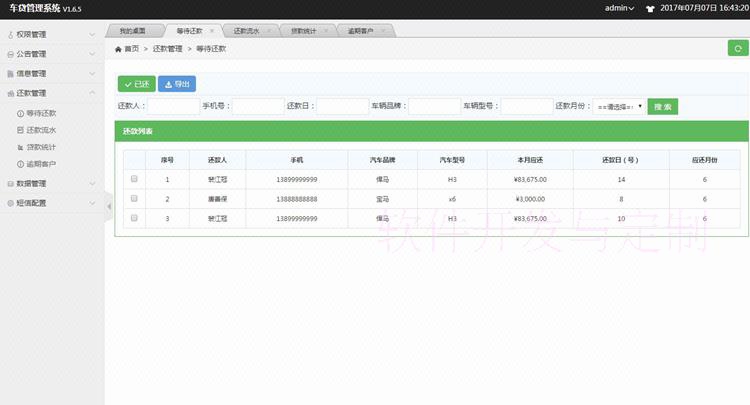
Task: Tick the checkbox for table row 3
Action: click(134, 218)
